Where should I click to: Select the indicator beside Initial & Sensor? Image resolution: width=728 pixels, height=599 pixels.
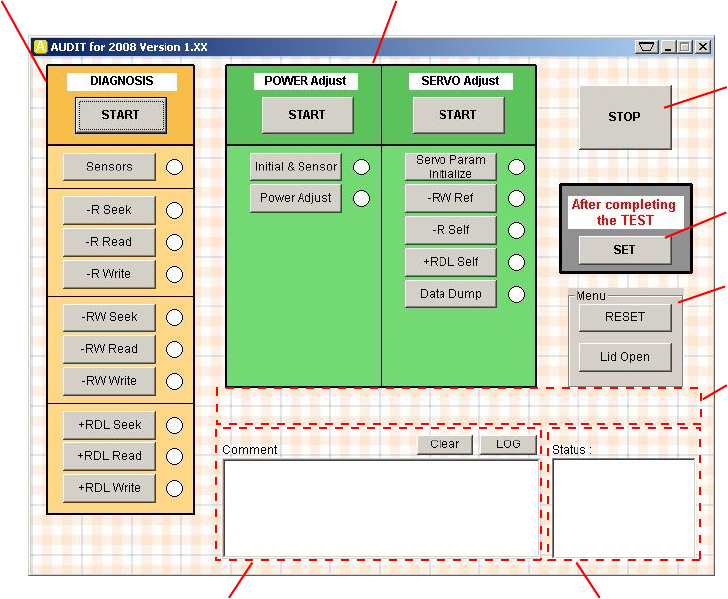pyautogui.click(x=362, y=167)
